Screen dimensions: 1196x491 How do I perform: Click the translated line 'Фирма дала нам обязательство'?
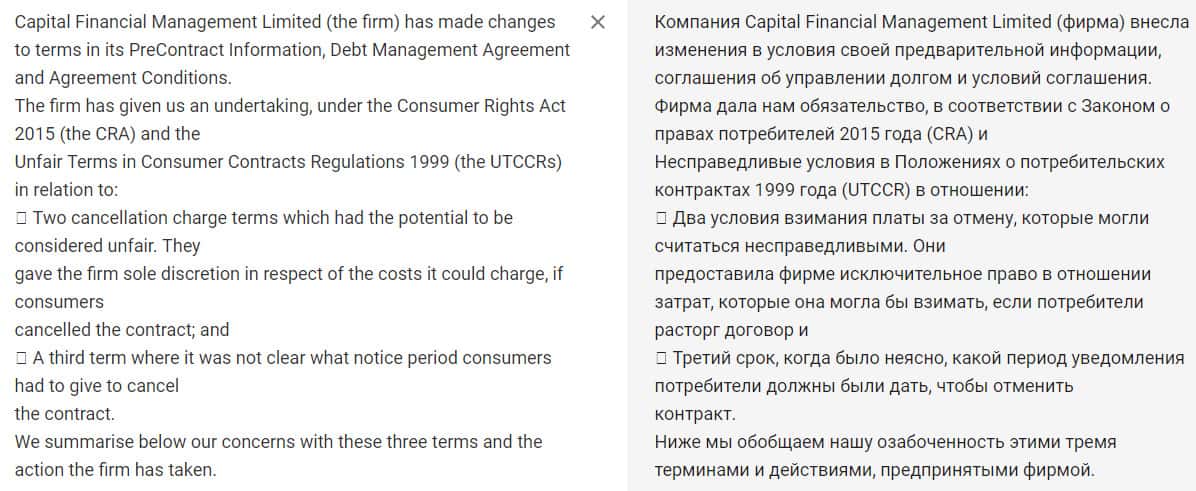pos(911,106)
